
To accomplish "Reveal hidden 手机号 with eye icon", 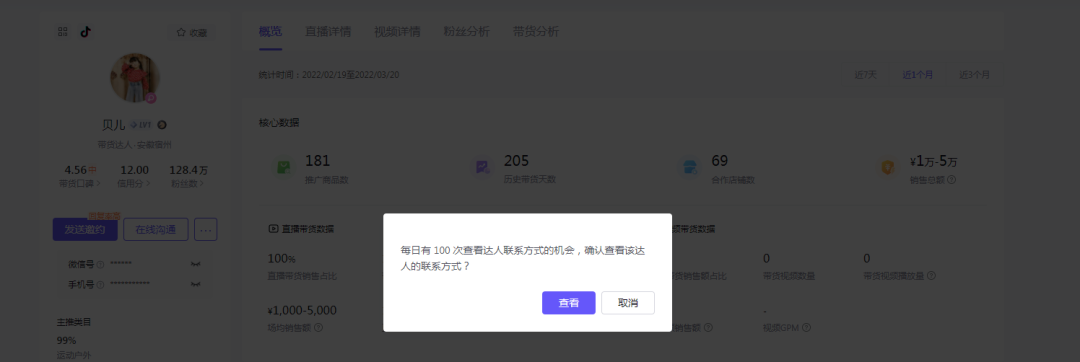I will pos(196,284).
